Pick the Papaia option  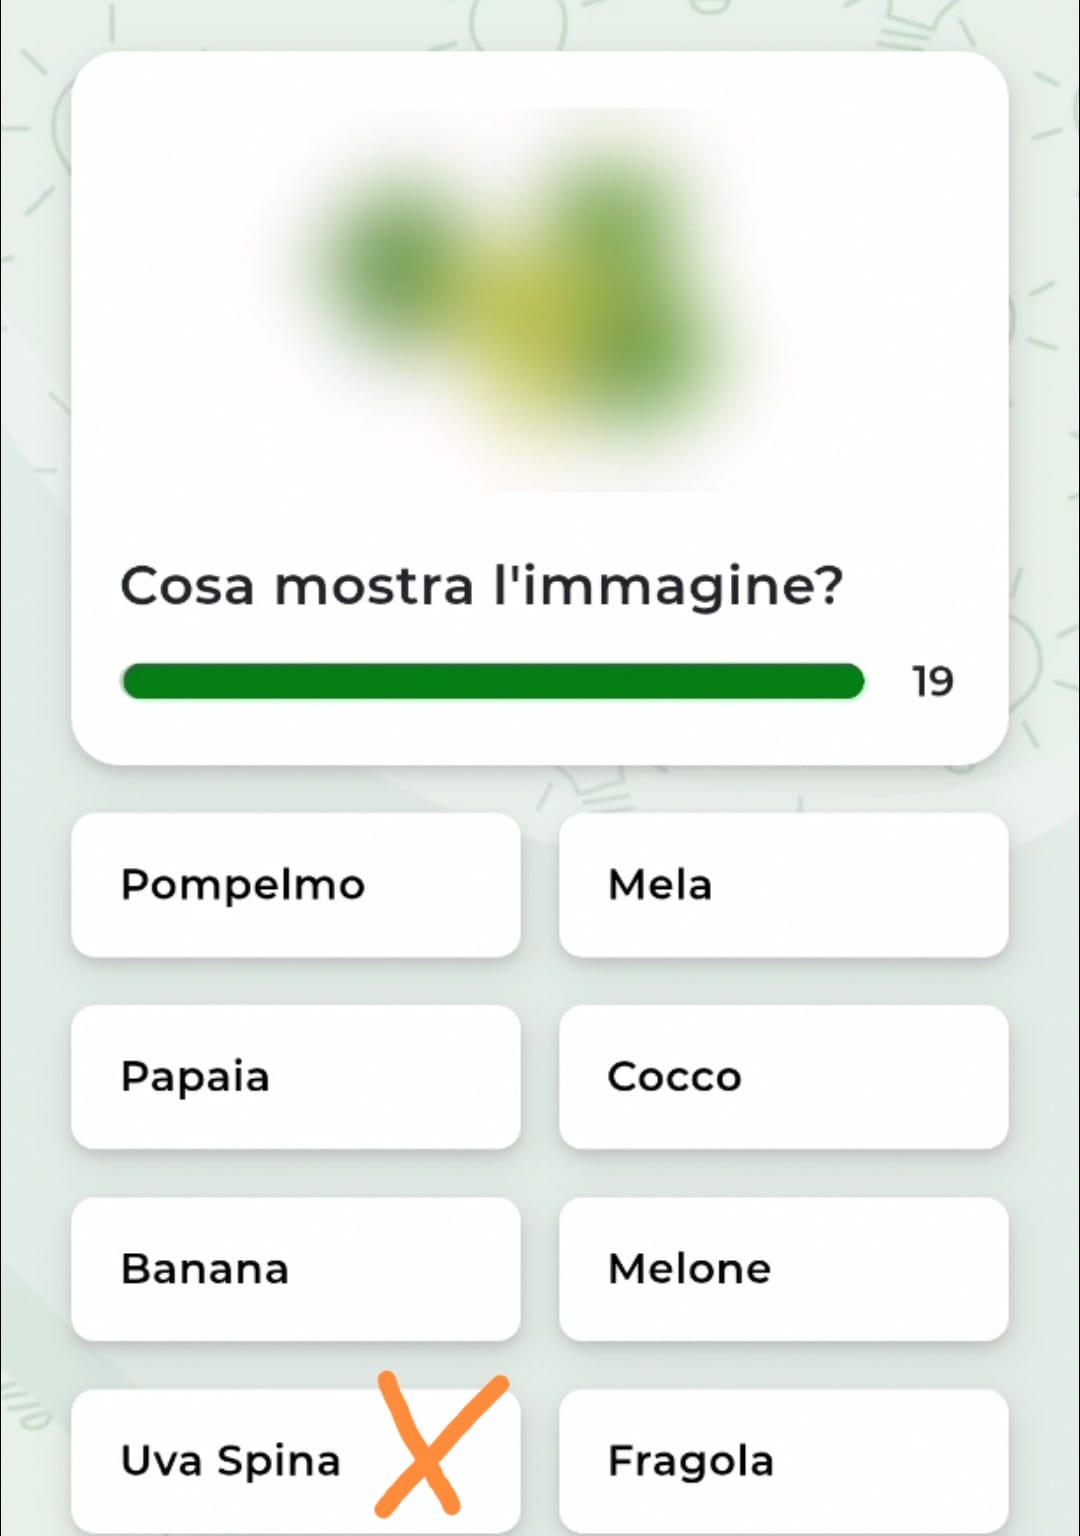(295, 1077)
